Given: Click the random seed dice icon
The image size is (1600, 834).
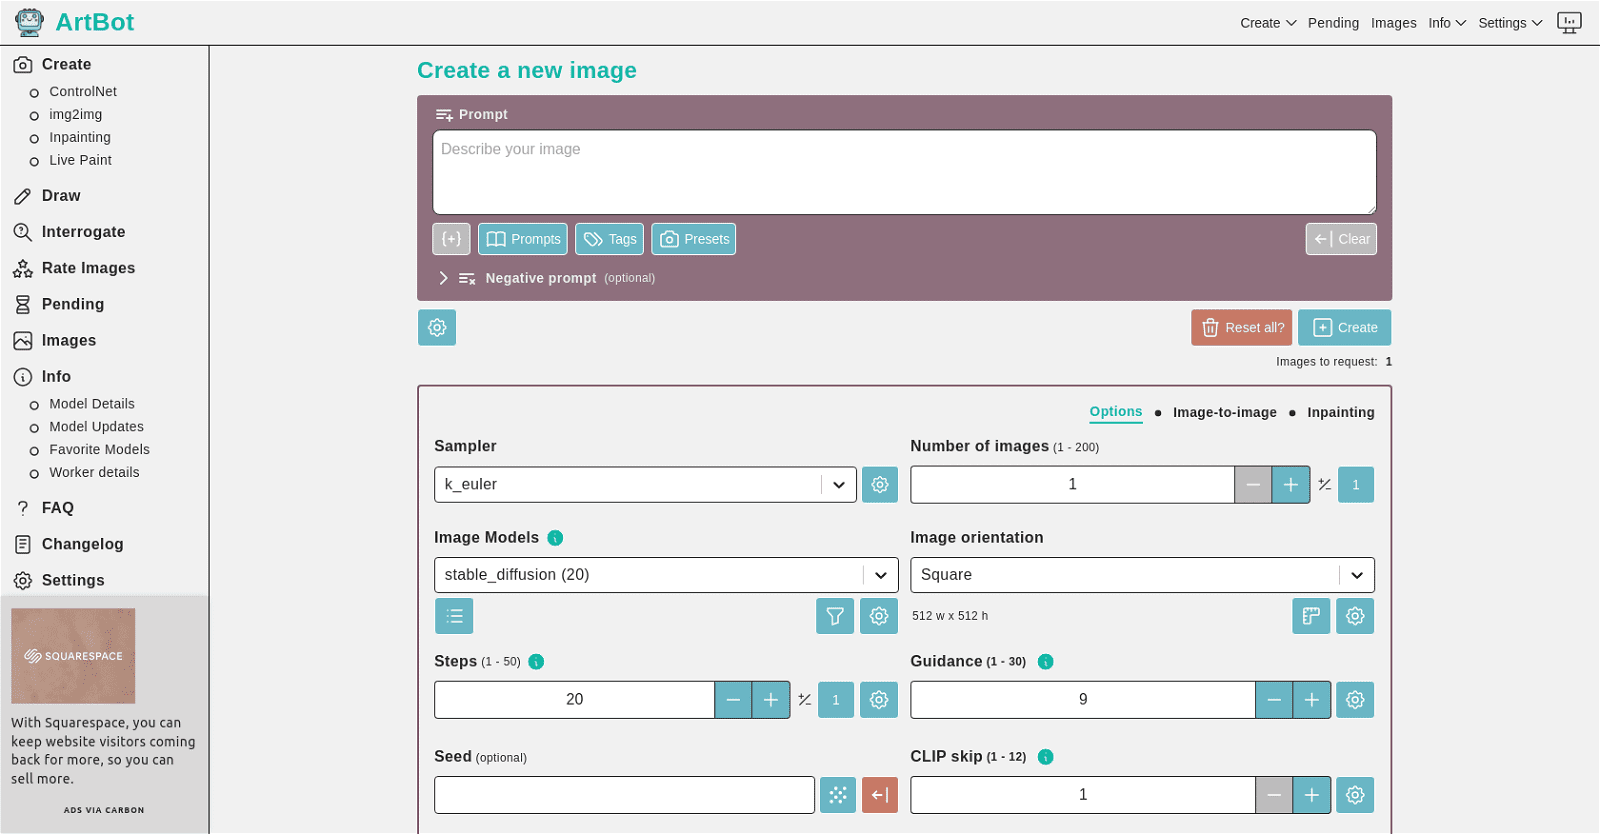Looking at the screenshot, I should click(837, 795).
